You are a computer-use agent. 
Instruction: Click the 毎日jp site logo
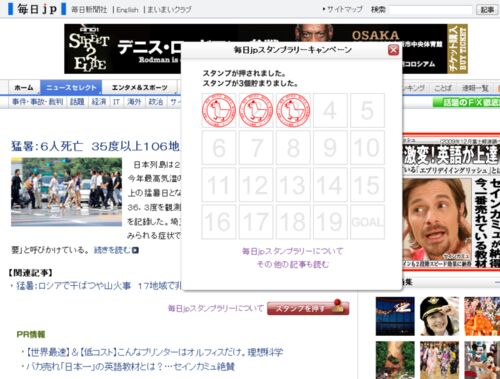[x=37, y=9]
